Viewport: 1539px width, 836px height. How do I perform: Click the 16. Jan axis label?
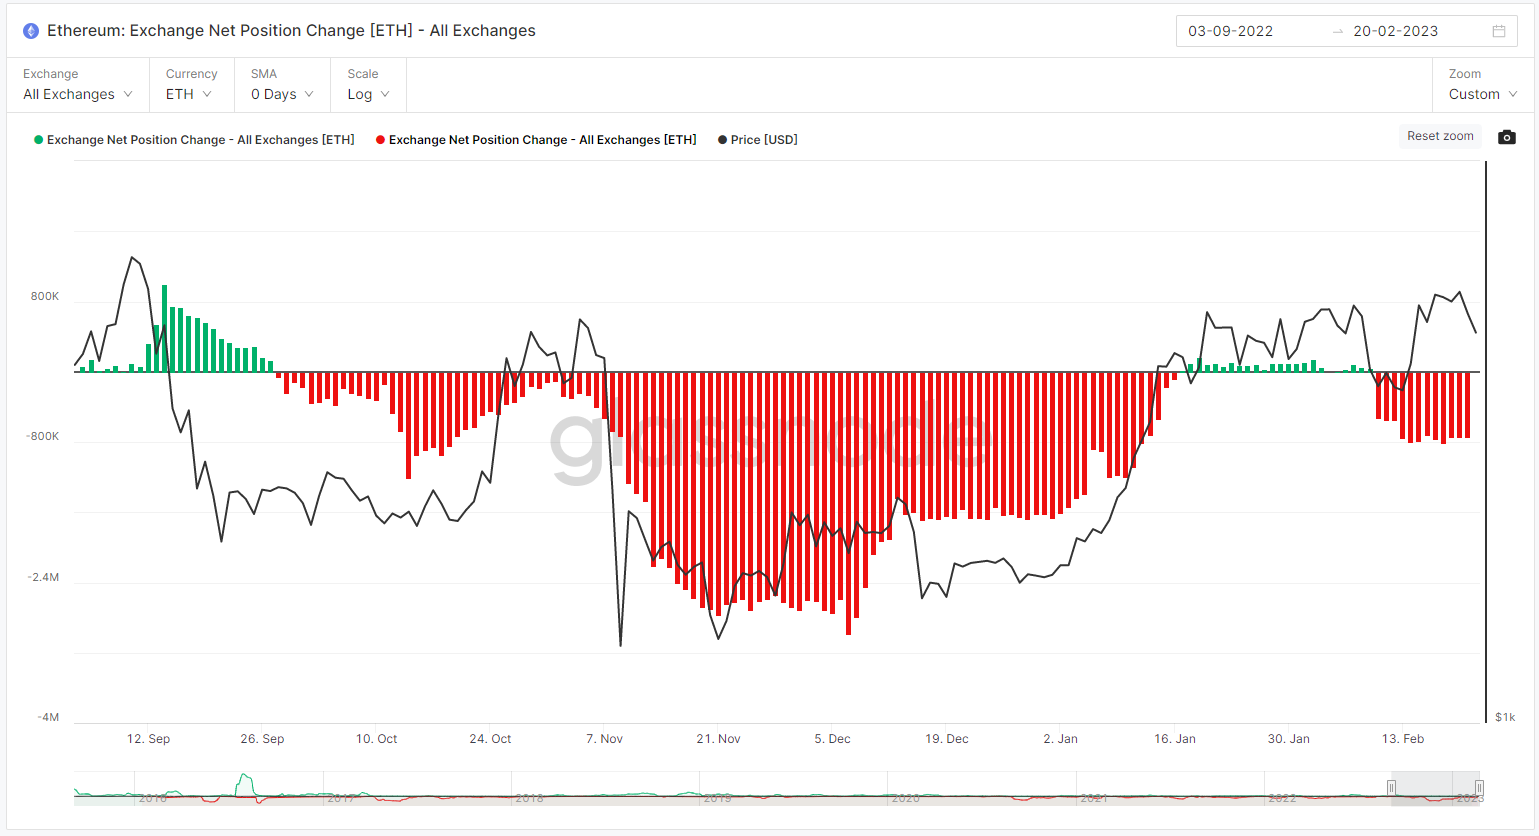pos(1174,739)
